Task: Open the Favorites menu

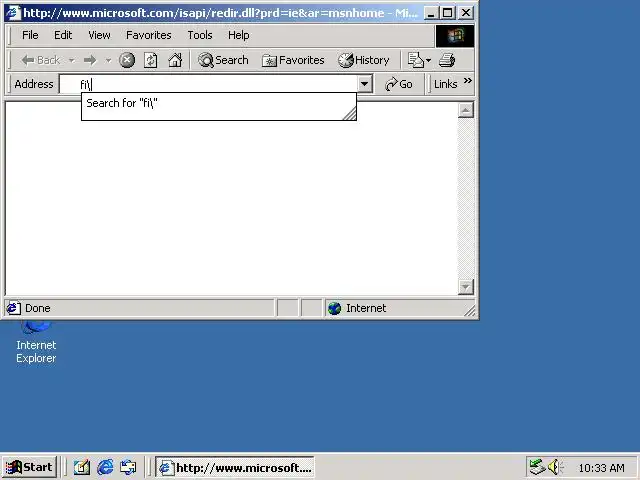Action: (149, 35)
